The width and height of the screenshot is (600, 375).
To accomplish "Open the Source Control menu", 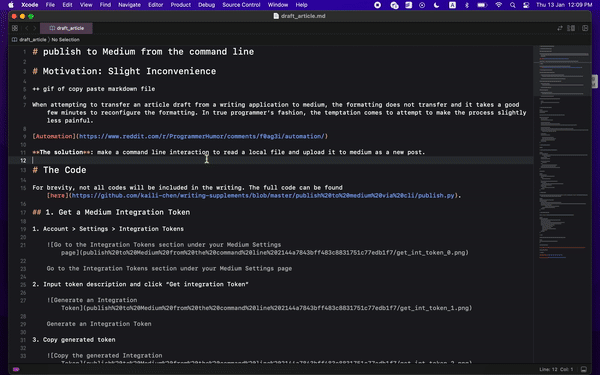I will (x=241, y=5).
